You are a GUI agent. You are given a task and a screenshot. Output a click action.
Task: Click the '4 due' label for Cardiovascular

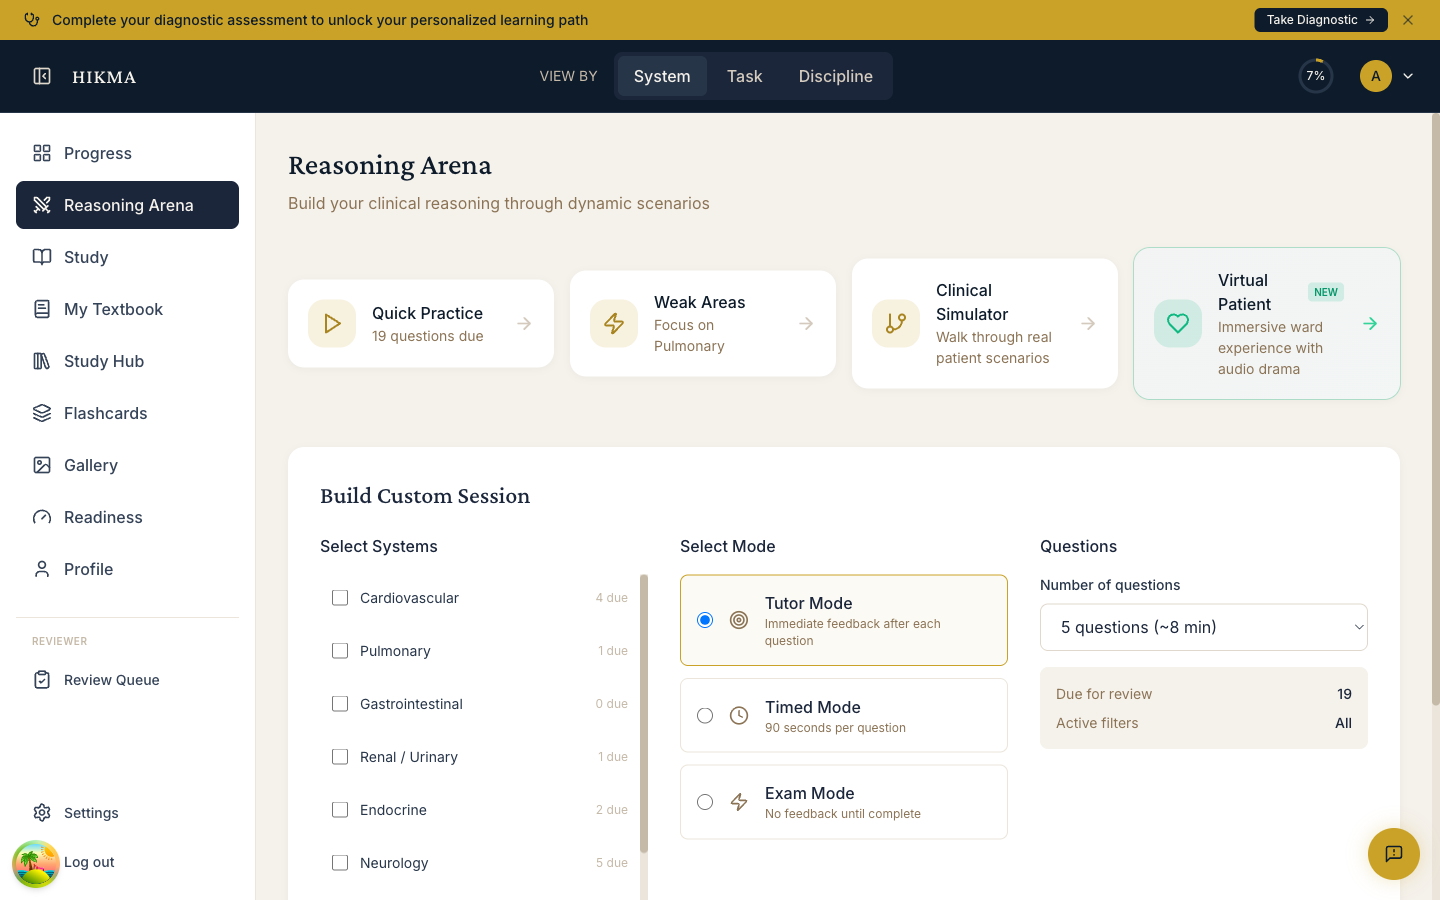click(612, 598)
